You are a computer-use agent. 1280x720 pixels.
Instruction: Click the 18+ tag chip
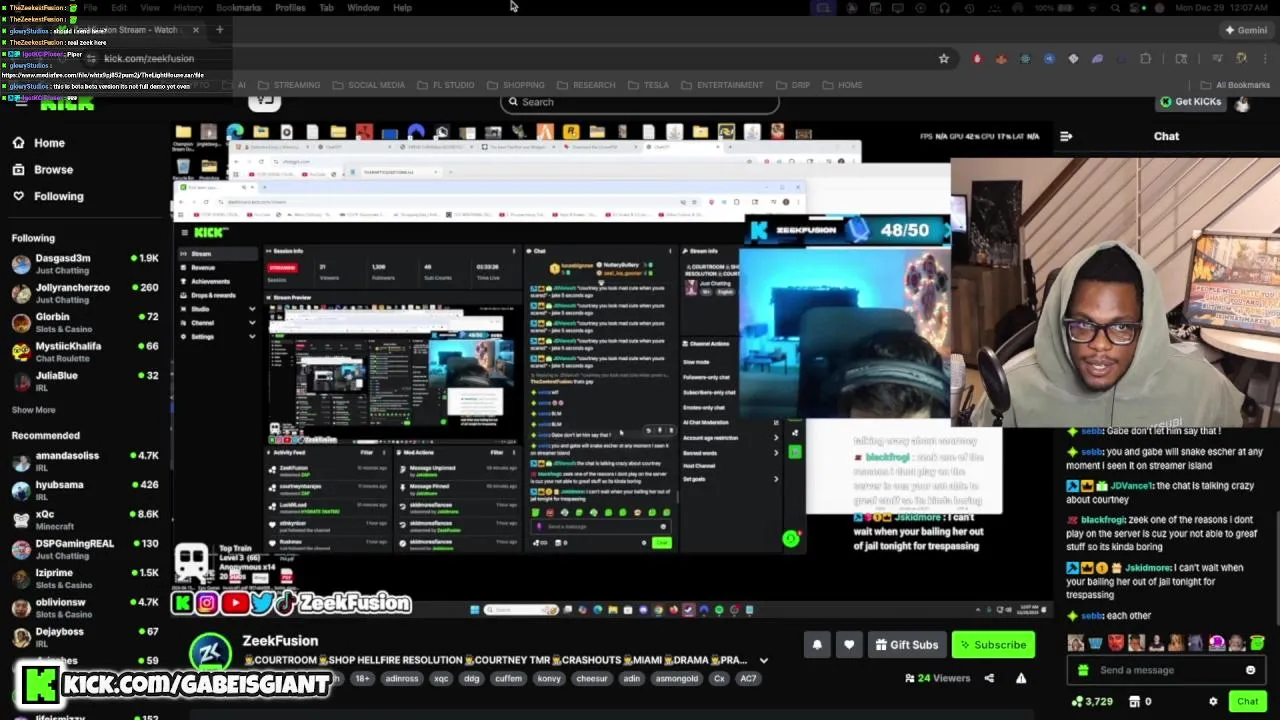[362, 678]
